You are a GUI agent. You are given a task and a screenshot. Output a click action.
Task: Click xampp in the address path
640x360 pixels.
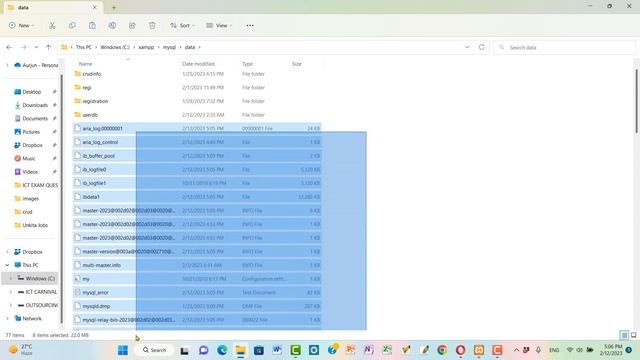[146, 47]
